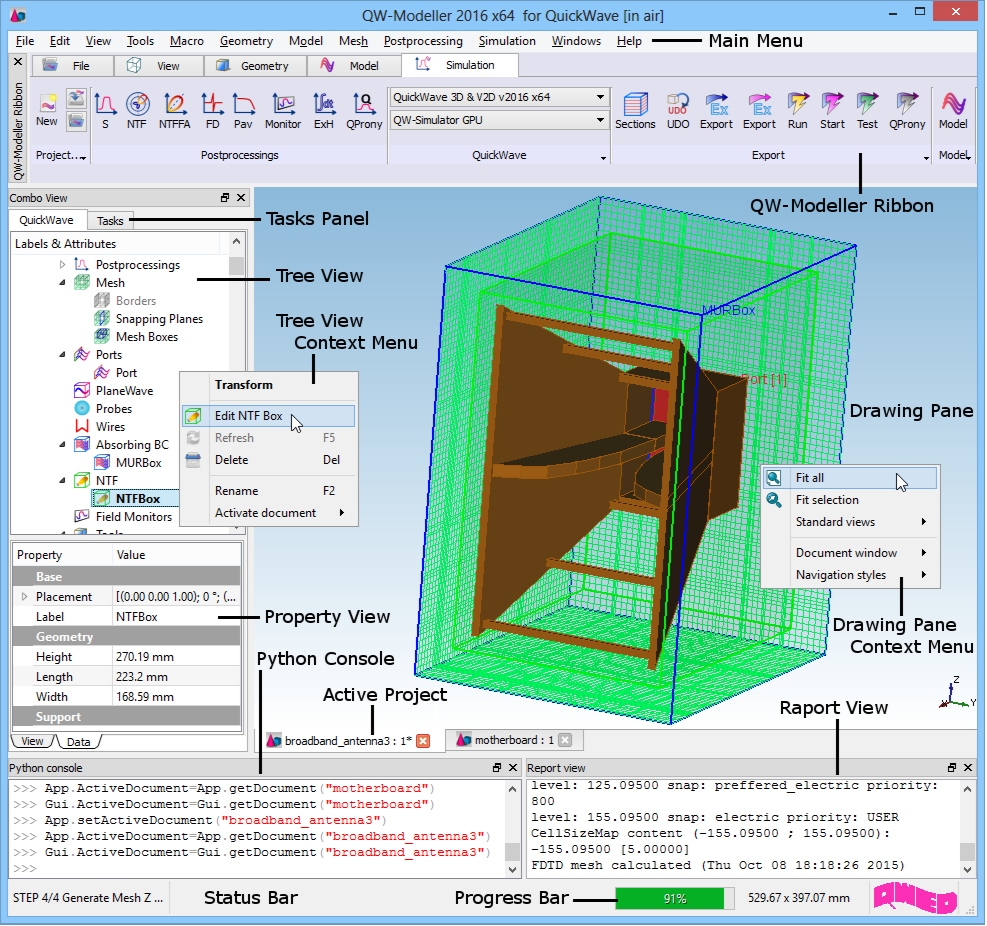The image size is (987, 926).
Task: Open Sections in the Export group
Action: [635, 110]
